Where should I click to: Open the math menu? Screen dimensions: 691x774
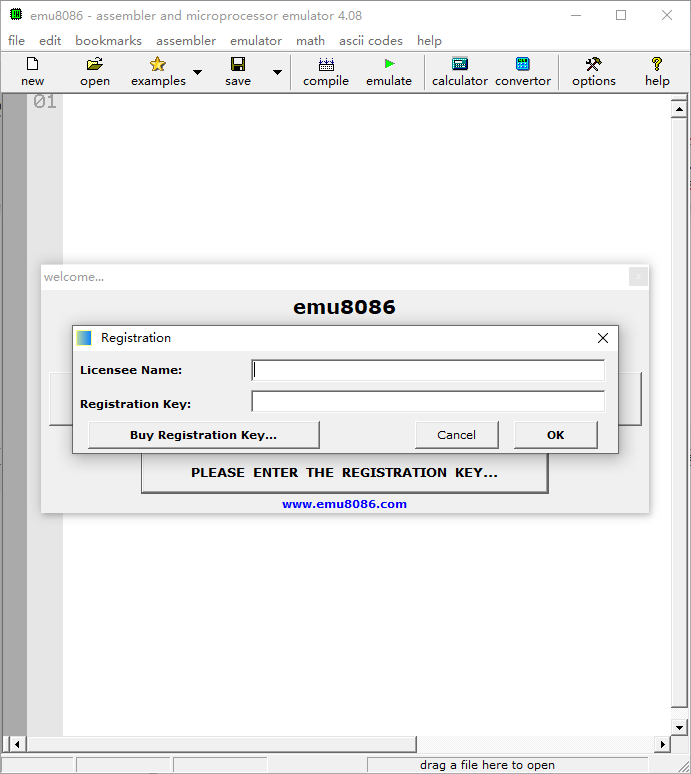point(310,40)
